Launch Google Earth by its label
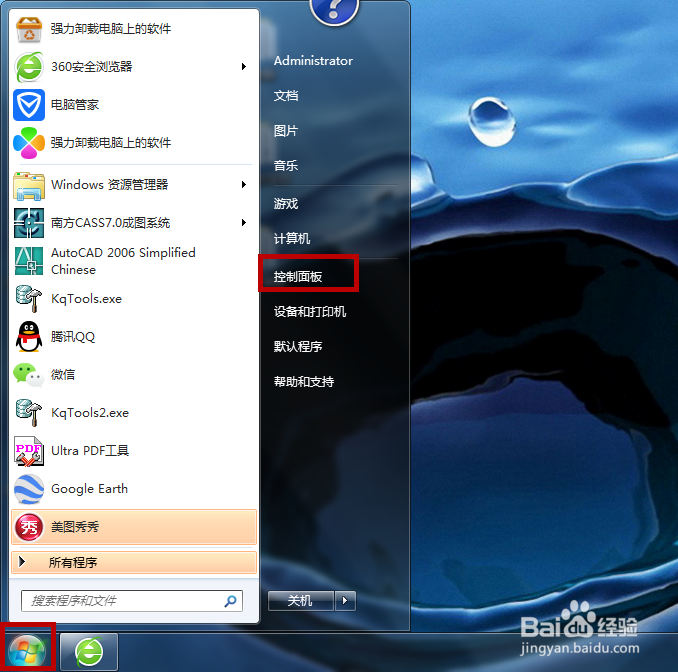The image size is (678, 672). [90, 489]
